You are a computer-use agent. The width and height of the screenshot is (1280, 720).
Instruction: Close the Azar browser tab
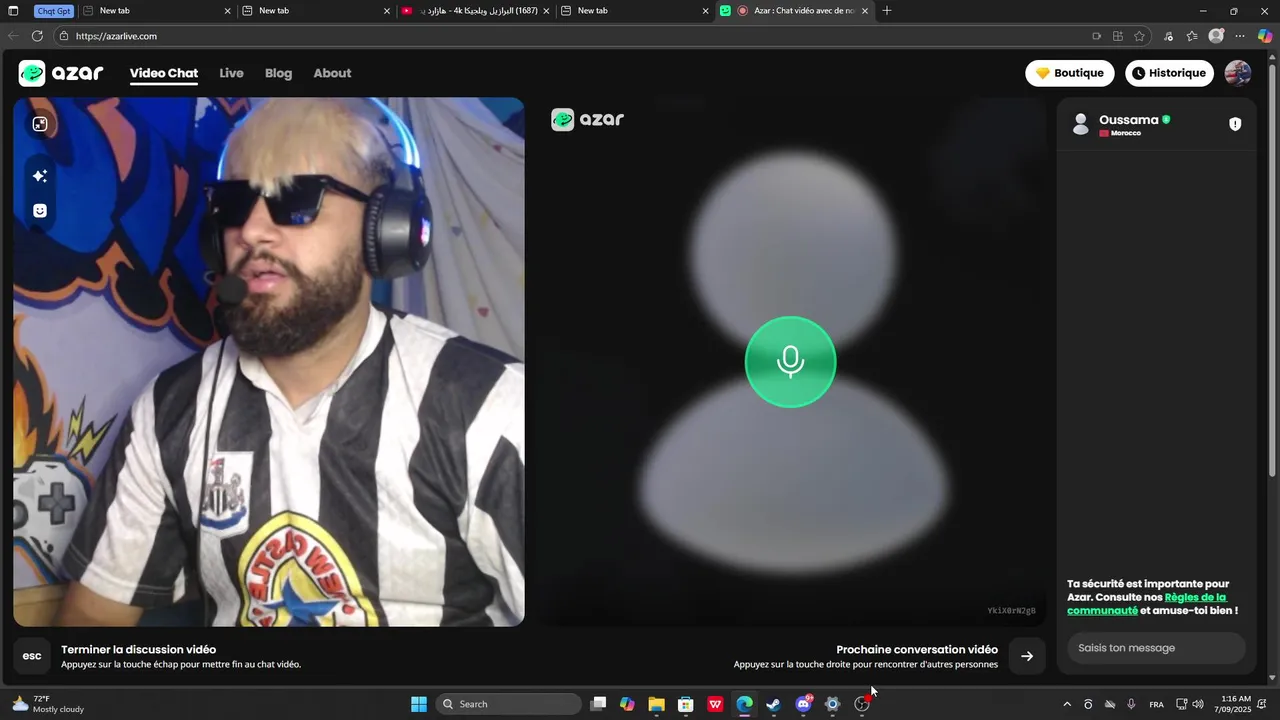(865, 11)
